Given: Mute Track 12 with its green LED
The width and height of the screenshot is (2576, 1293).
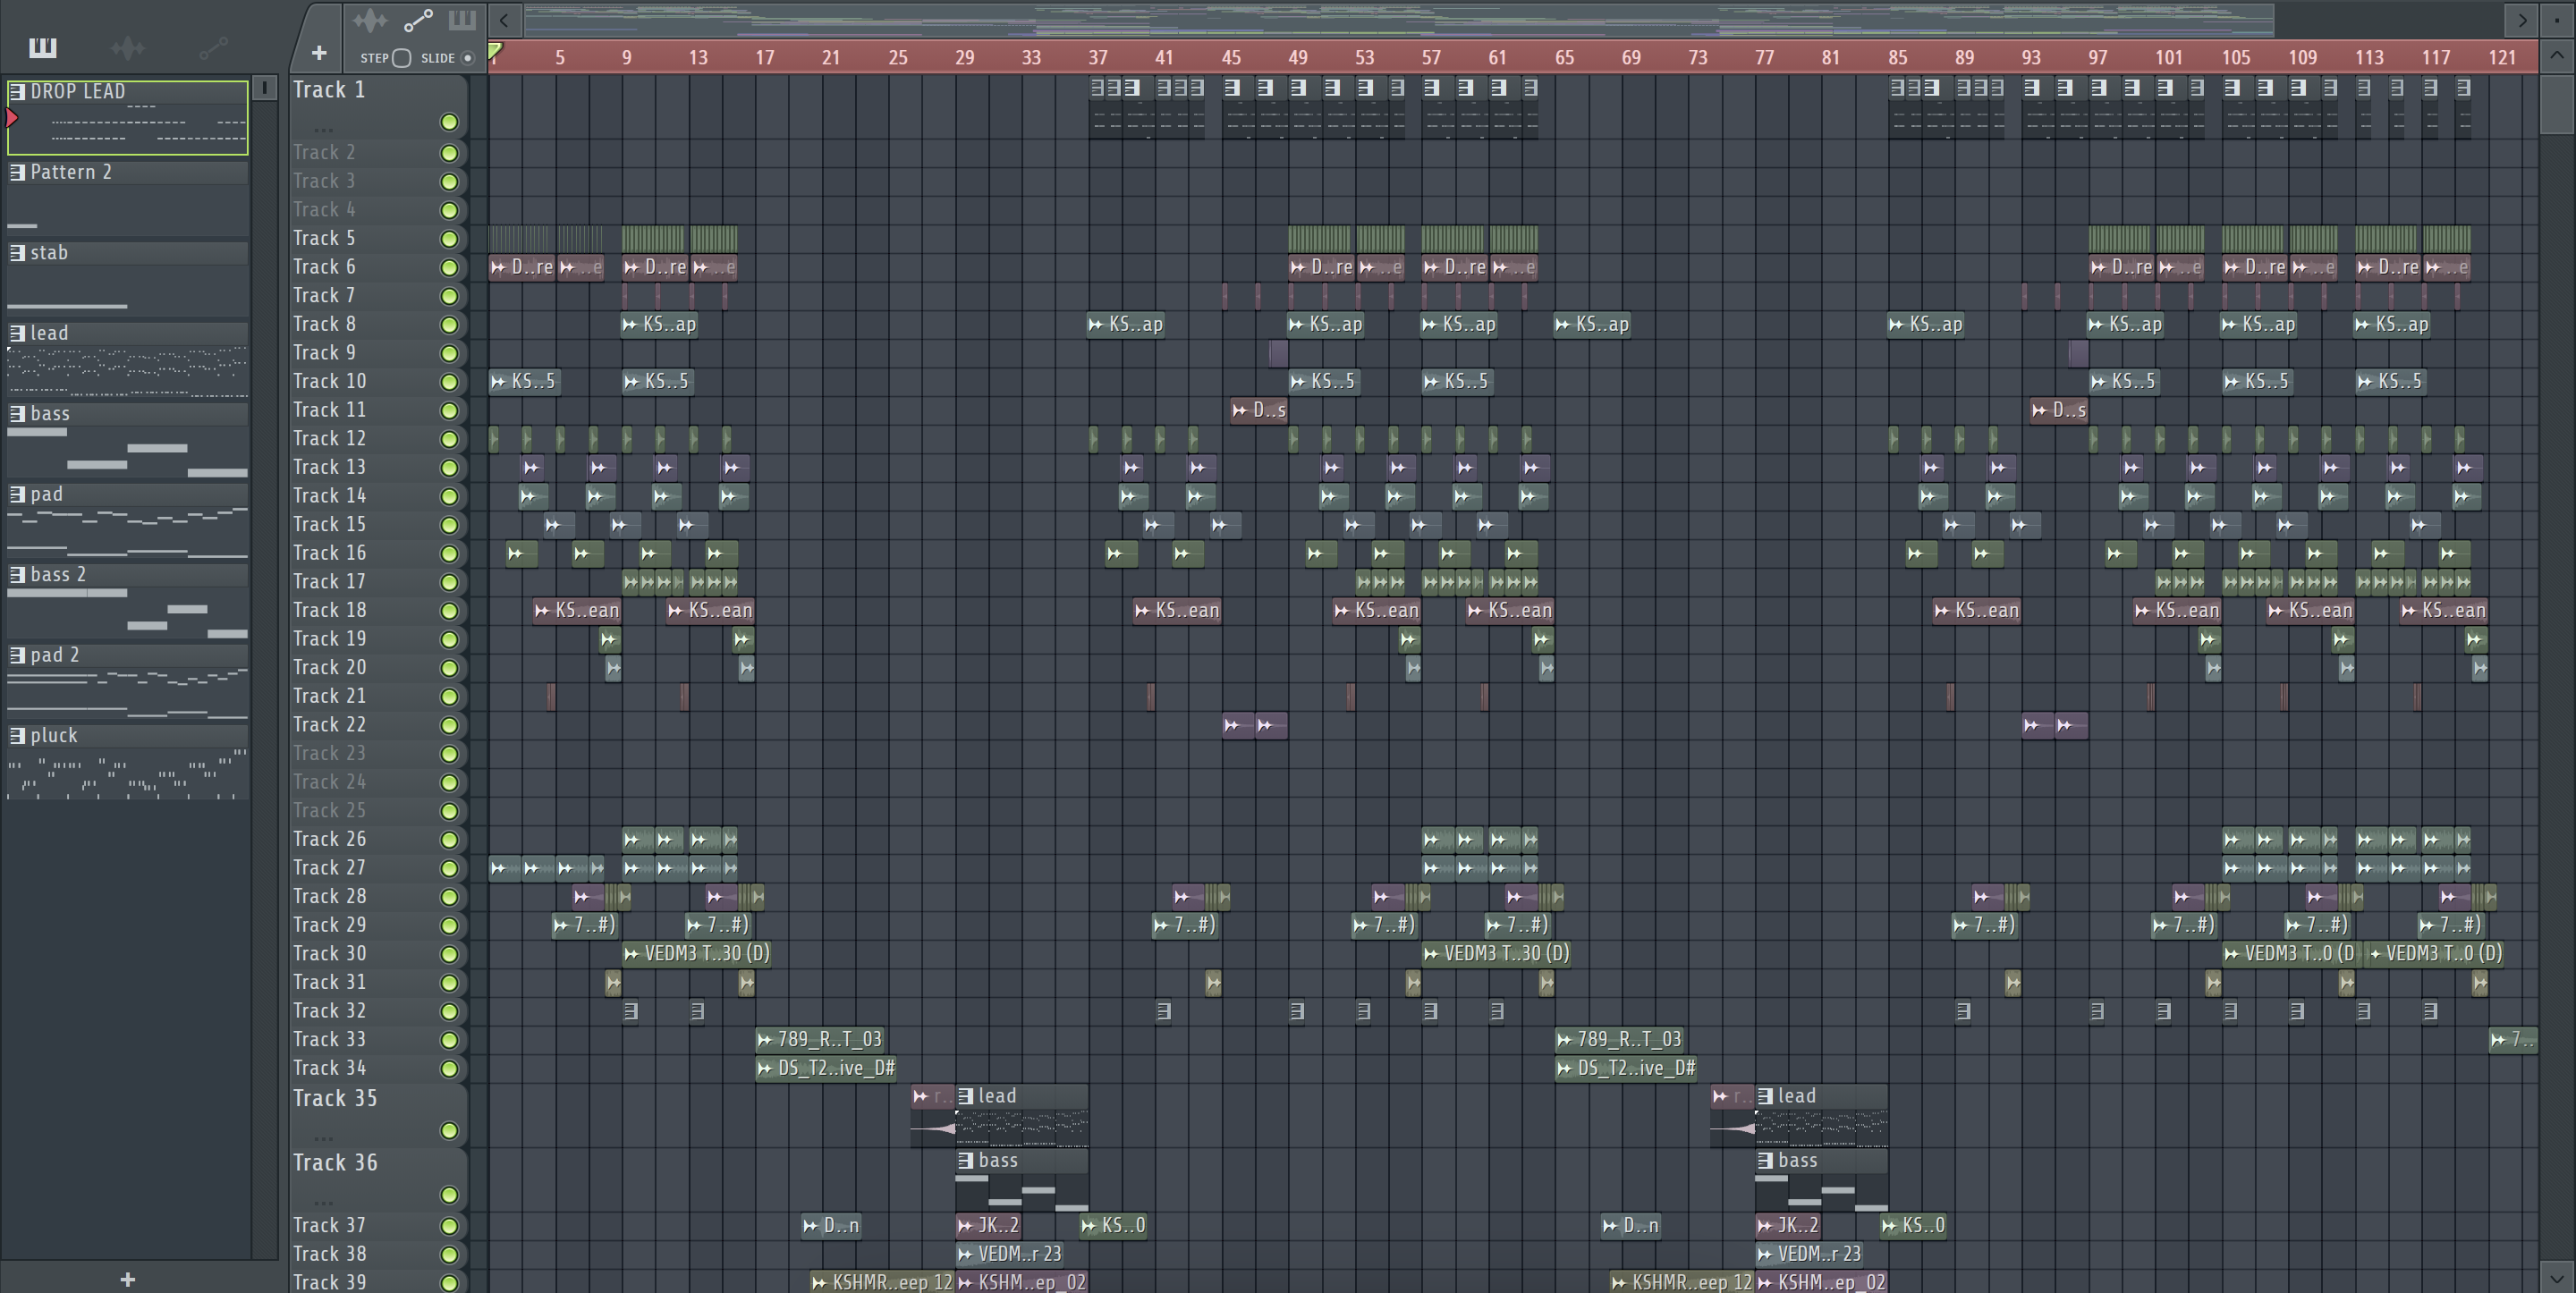Looking at the screenshot, I should pos(450,439).
